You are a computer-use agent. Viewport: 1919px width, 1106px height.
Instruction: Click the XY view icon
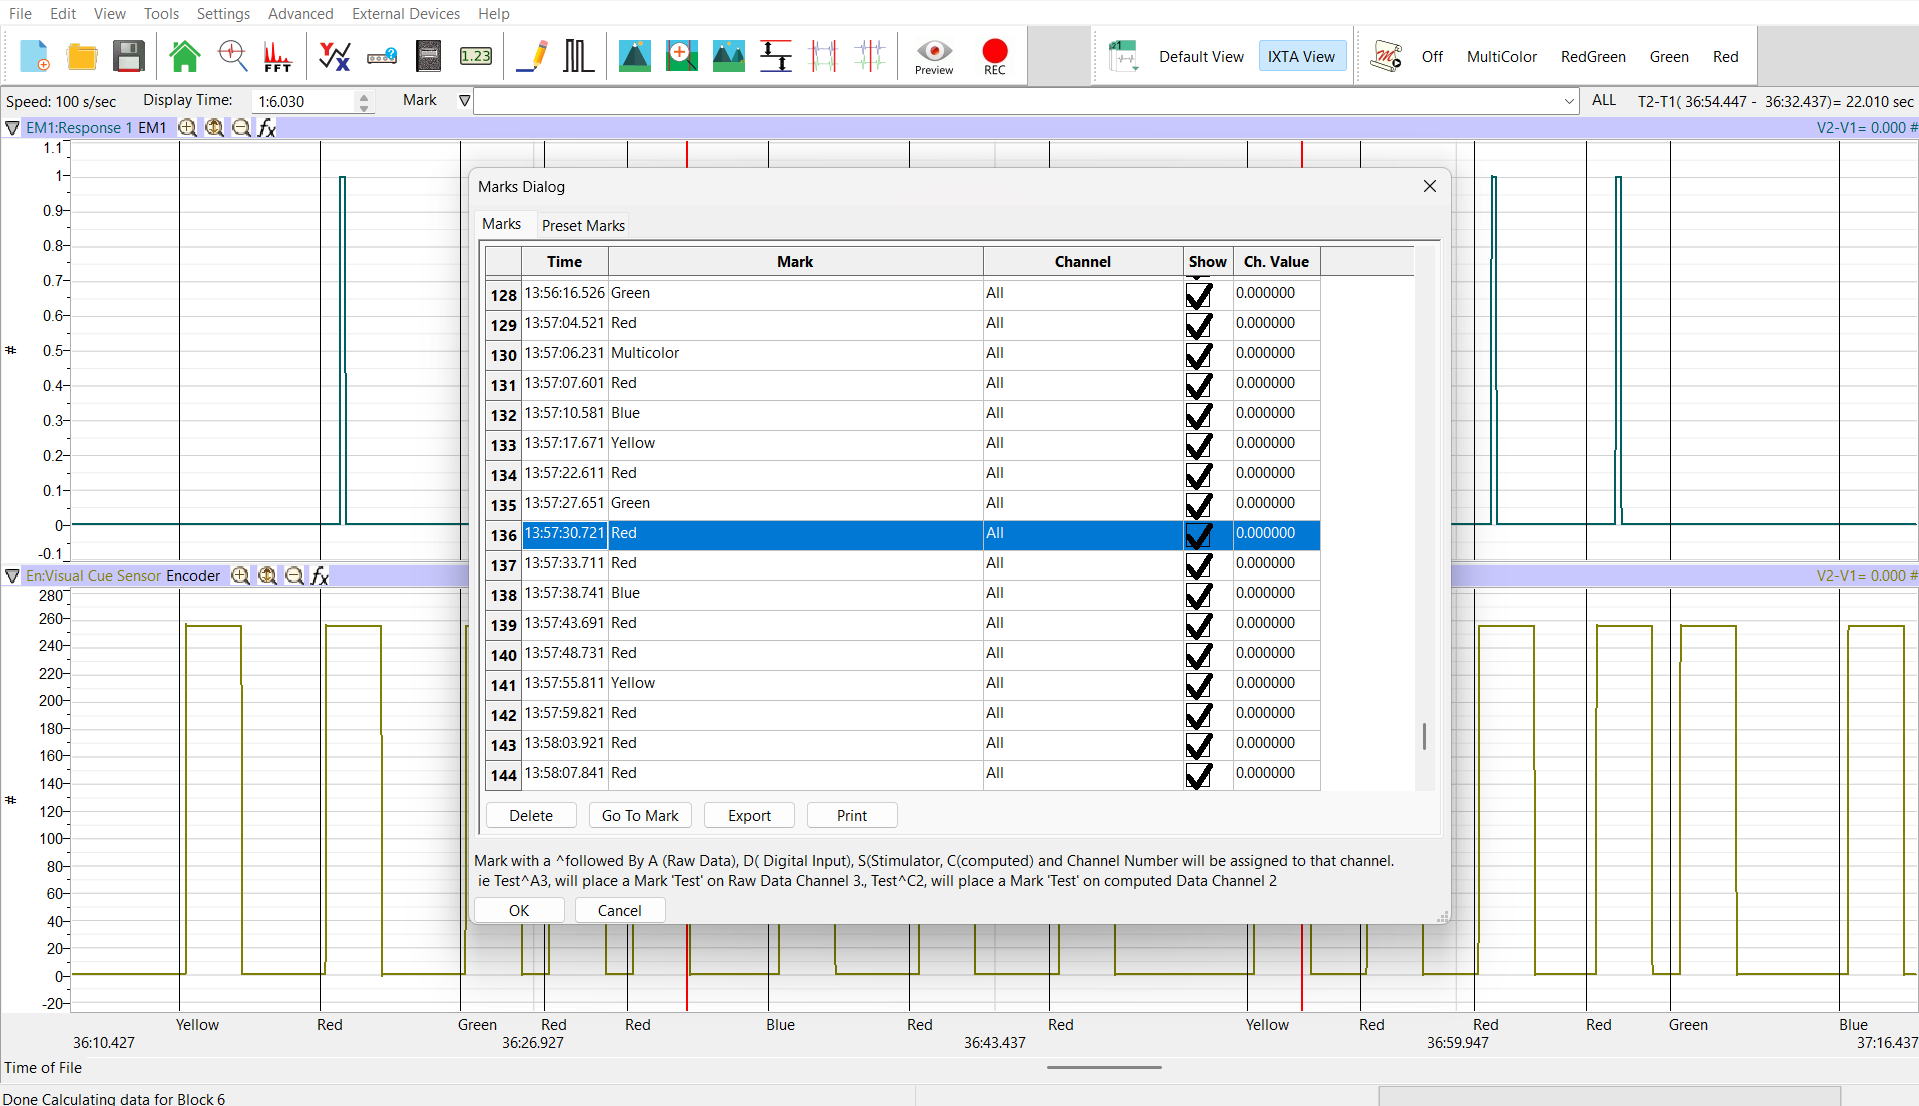click(334, 56)
